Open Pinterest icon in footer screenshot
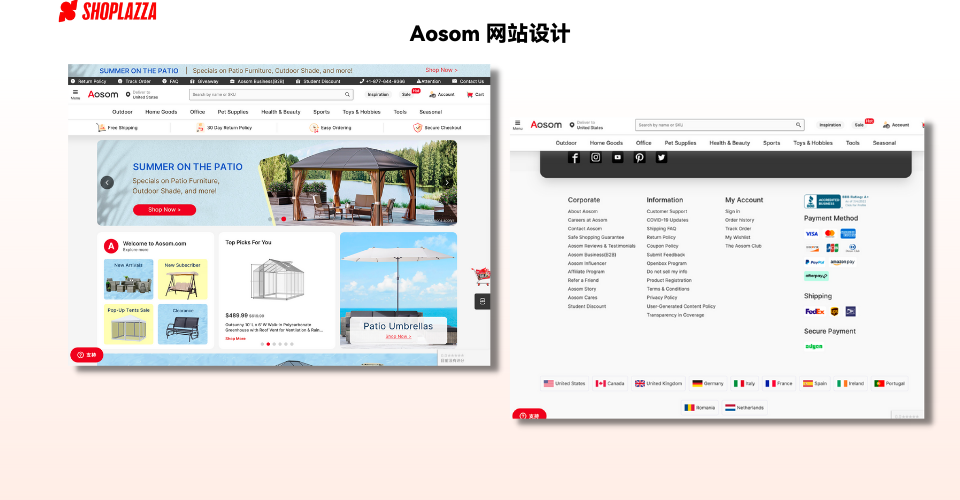Image resolution: width=960 pixels, height=500 pixels. tap(640, 157)
